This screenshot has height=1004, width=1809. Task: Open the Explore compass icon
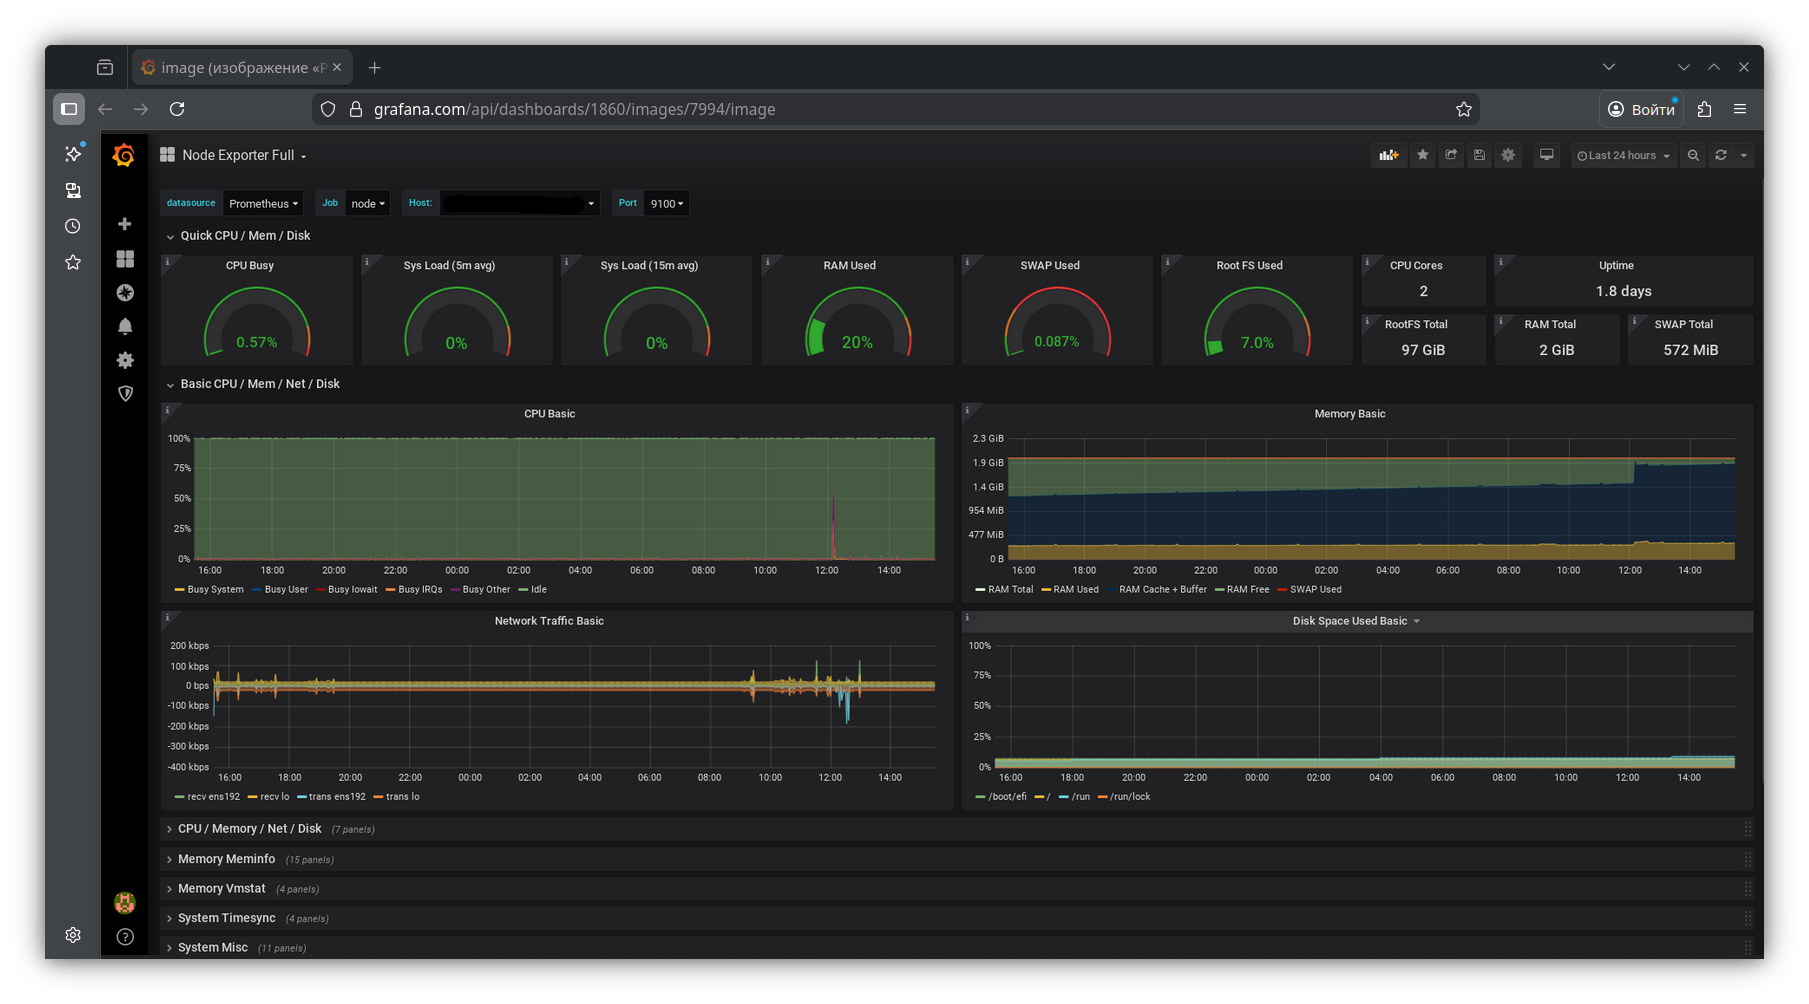click(125, 293)
